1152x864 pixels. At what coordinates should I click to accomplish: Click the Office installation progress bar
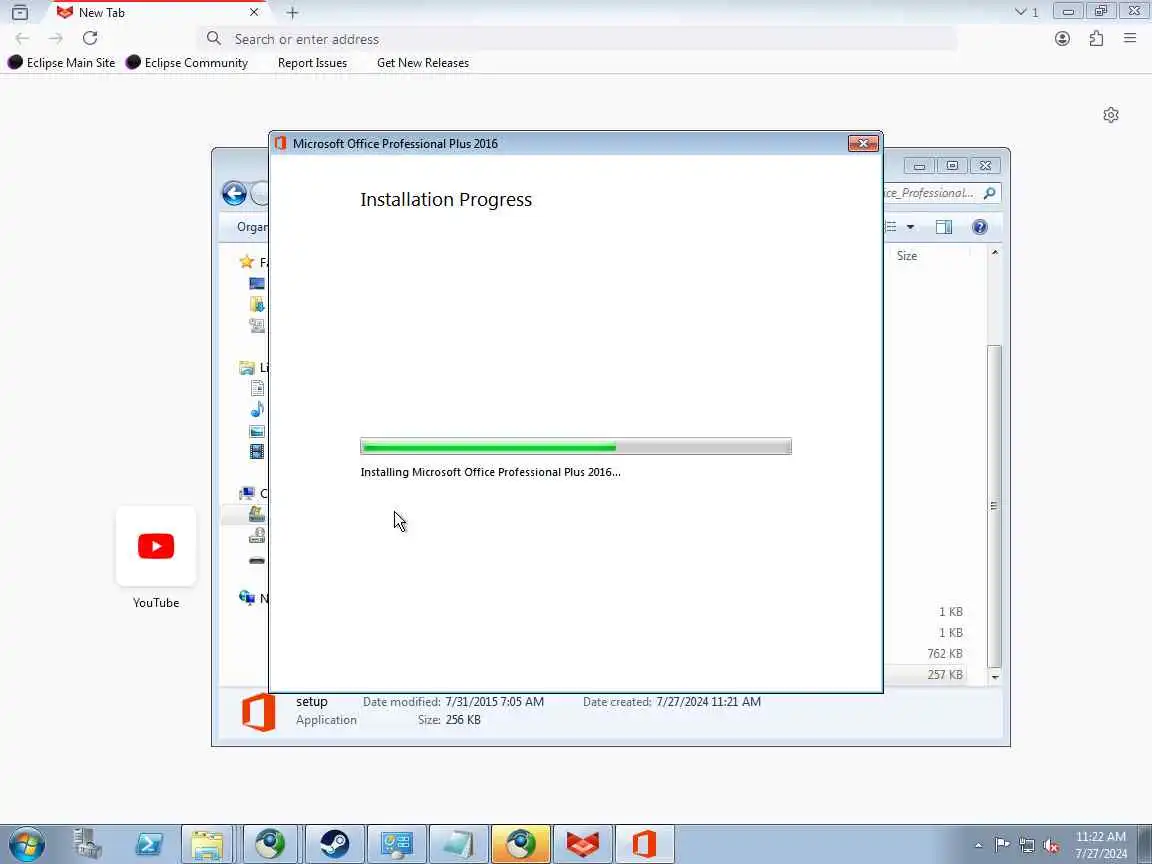576,446
